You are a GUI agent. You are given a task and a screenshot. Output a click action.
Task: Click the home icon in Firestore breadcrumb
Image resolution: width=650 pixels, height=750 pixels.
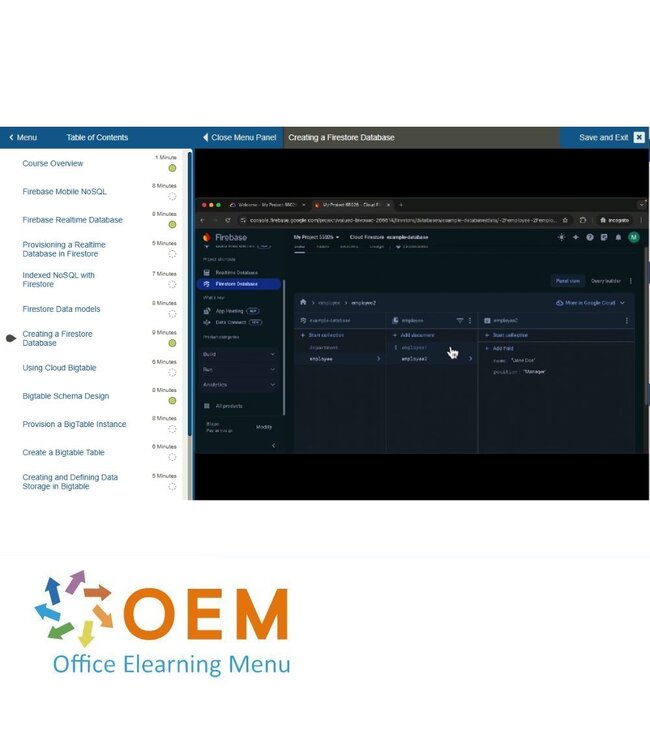click(303, 302)
